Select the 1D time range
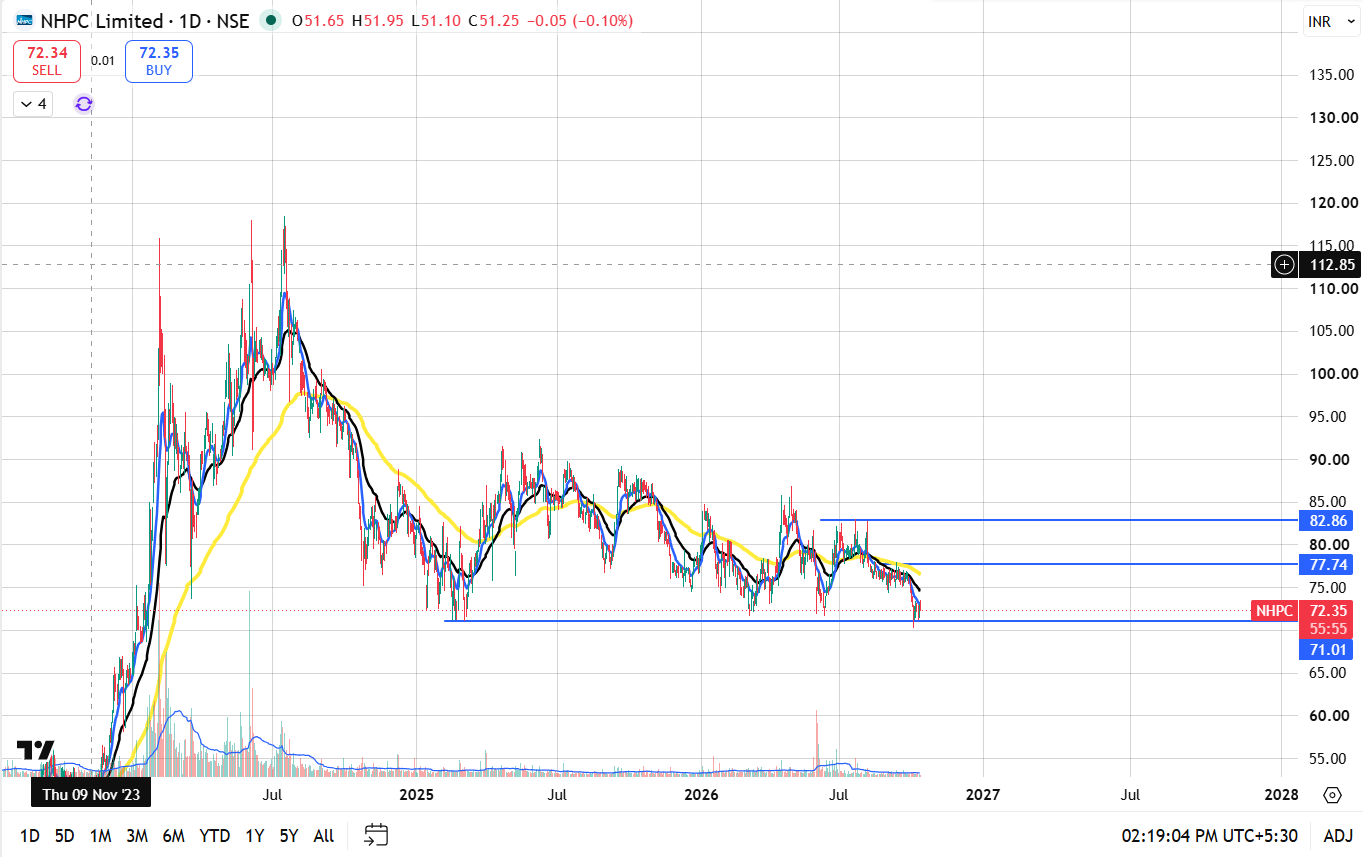 click(31, 836)
